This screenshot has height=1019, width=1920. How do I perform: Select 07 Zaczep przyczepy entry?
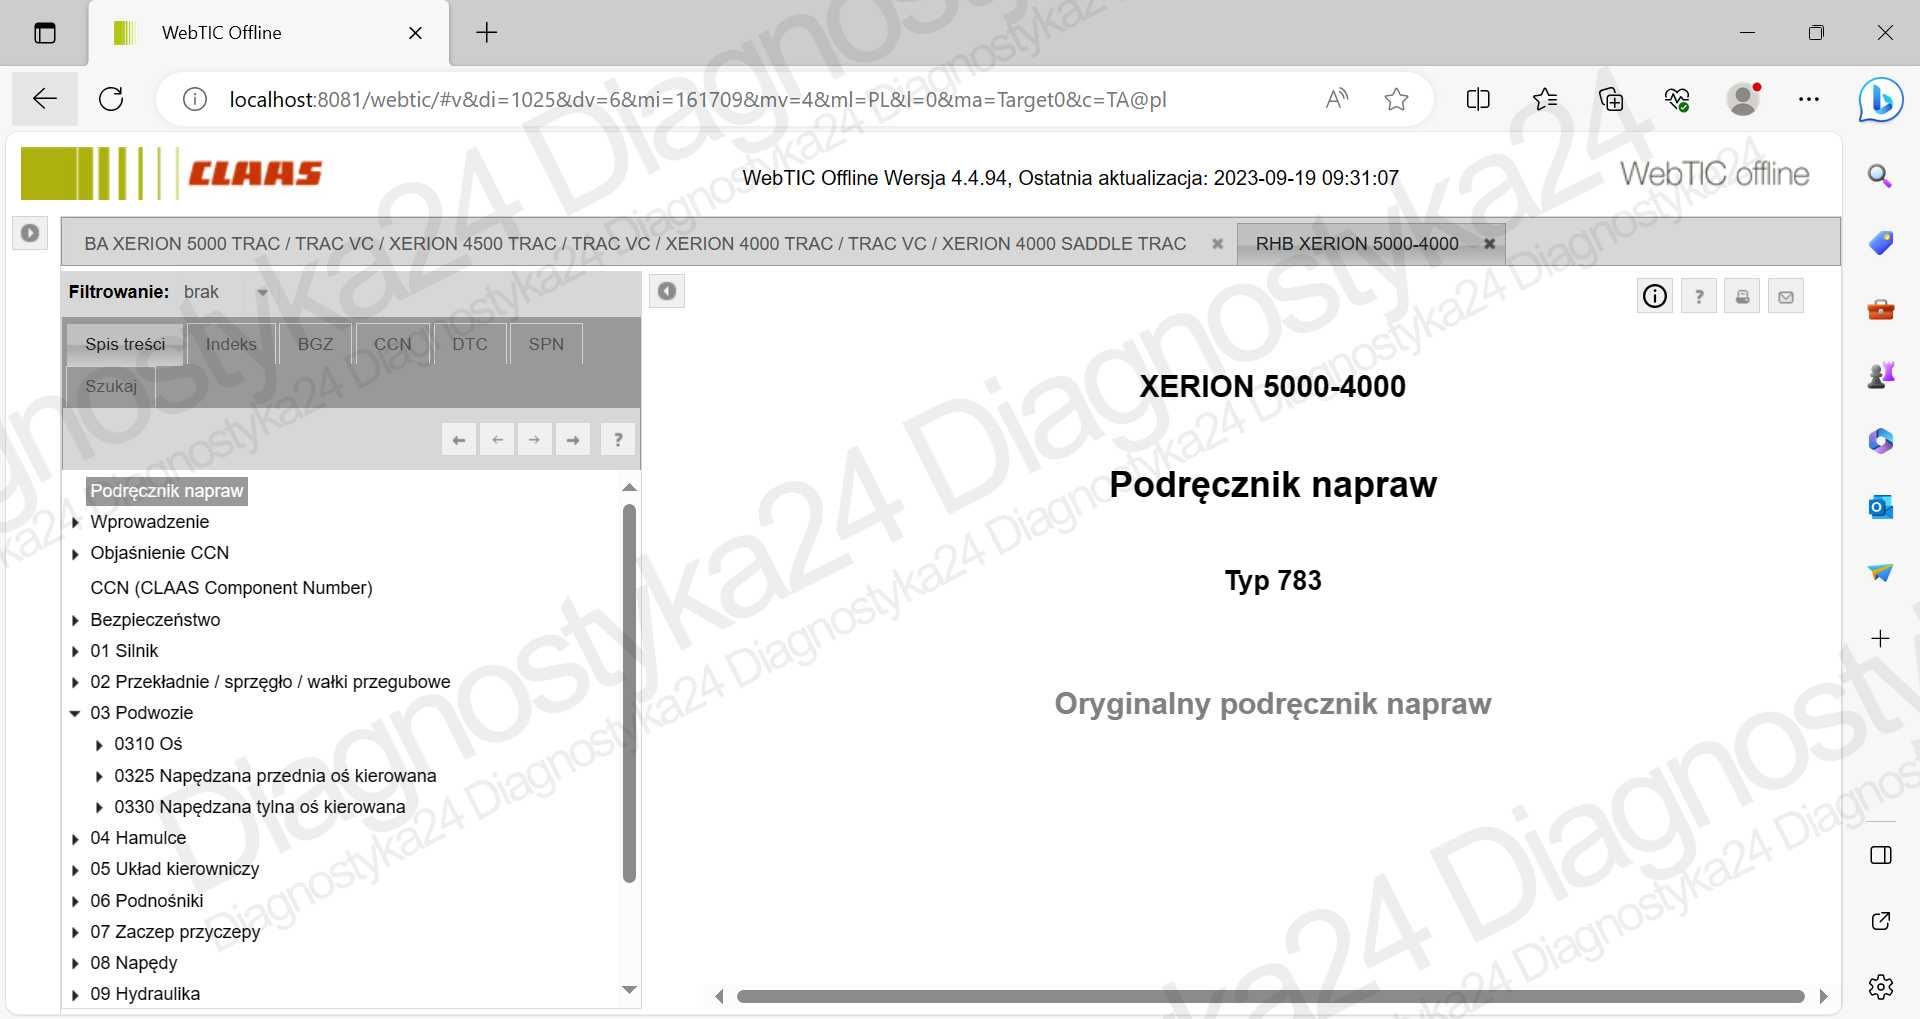tap(175, 932)
